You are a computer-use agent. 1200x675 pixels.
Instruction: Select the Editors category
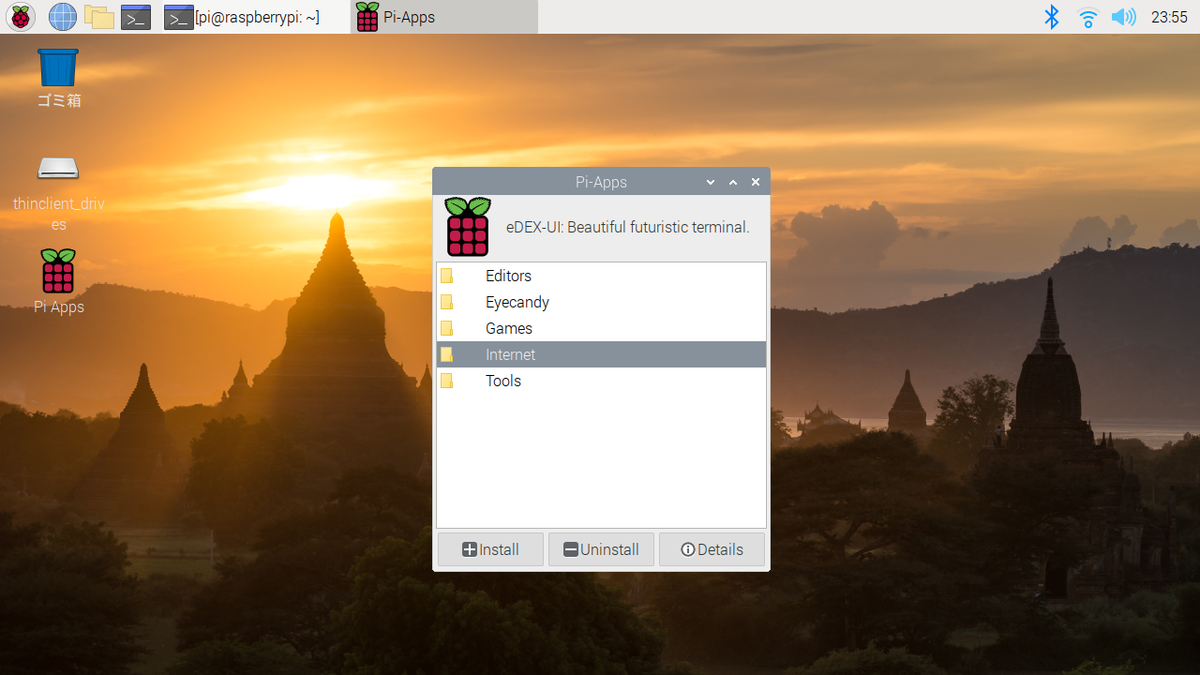601,276
